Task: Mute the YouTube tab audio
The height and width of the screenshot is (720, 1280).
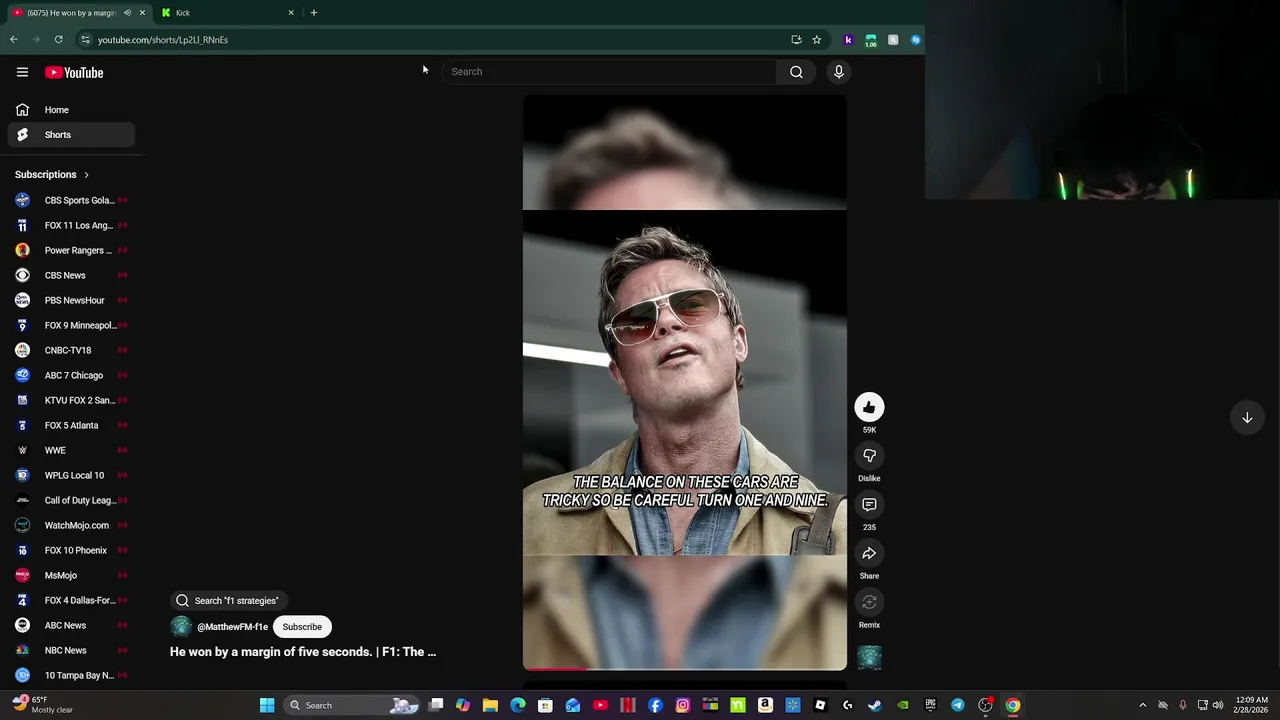Action: pyautogui.click(x=127, y=13)
